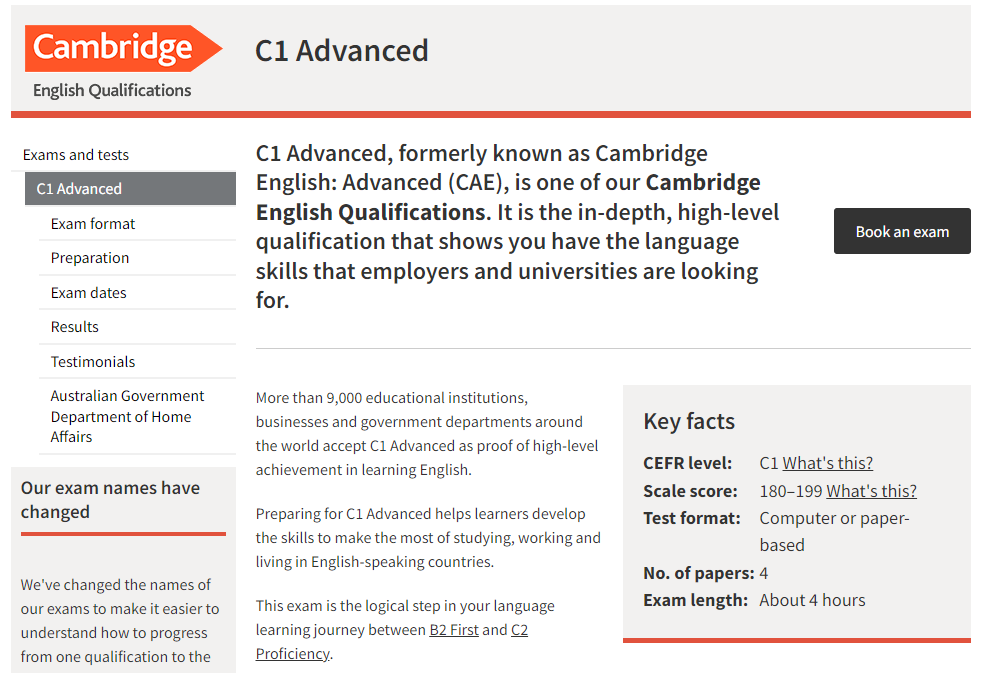Viewport: 982px width, 673px height.
Task: Click the 'Exam length:' label
Action: [695, 600]
